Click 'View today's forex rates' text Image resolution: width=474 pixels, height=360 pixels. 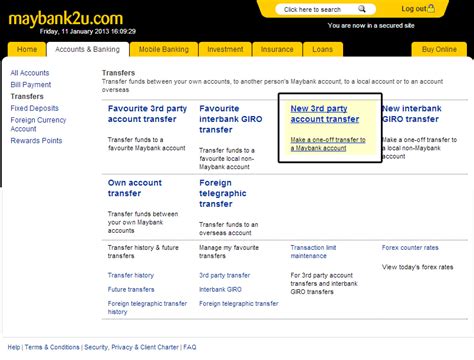[x=417, y=267]
